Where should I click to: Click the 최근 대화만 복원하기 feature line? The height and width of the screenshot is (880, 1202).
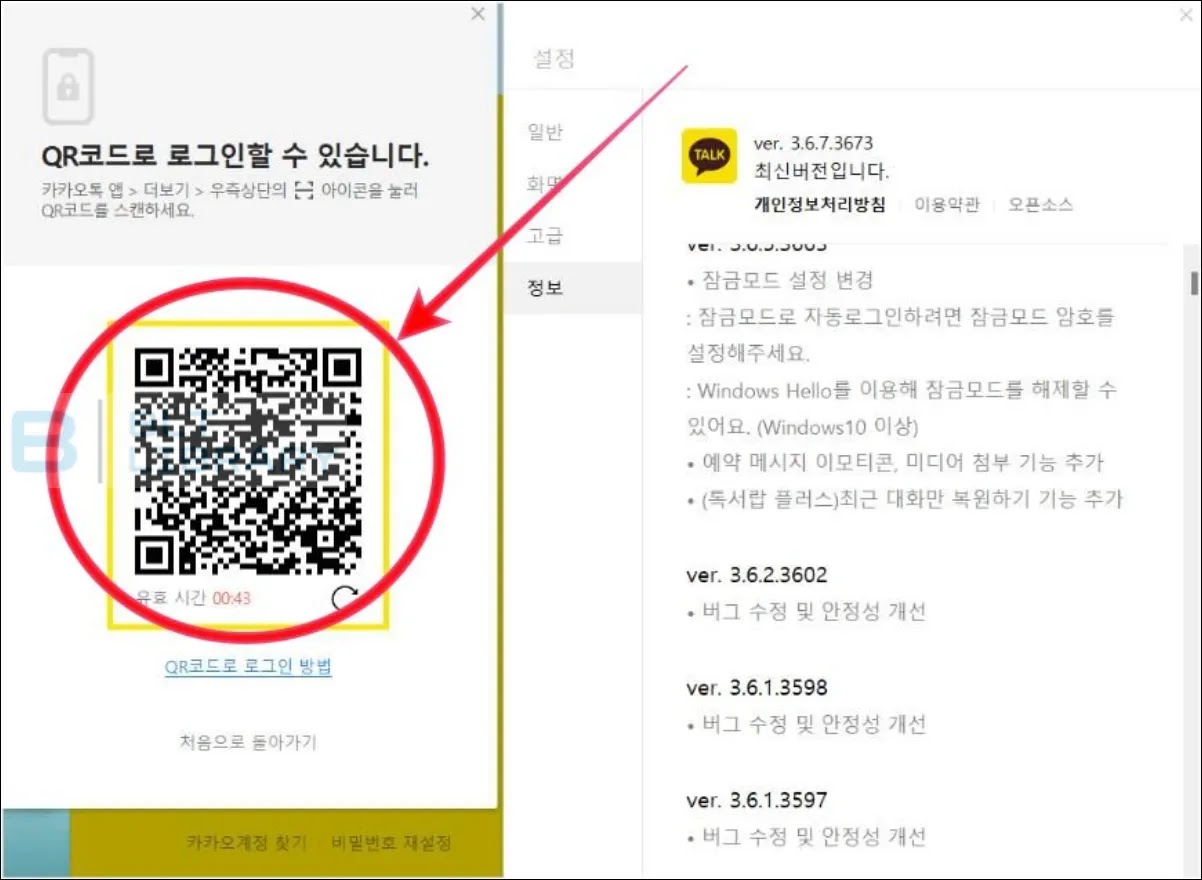pyautogui.click(x=905, y=499)
